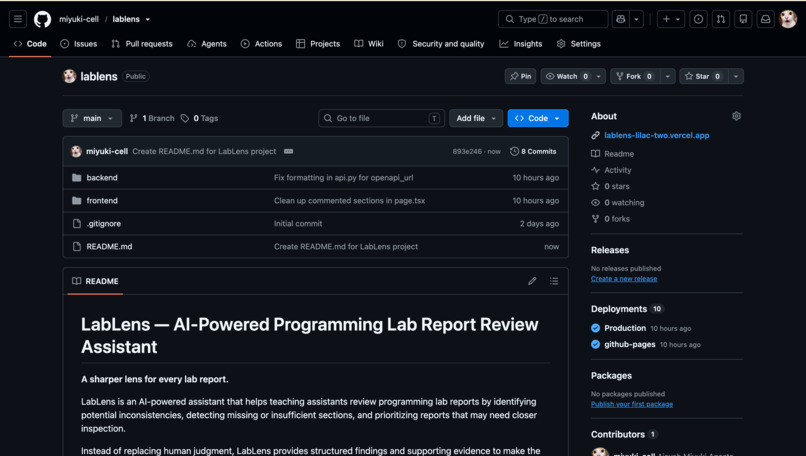Open the hamburger navigation menu
This screenshot has height=456, width=806.
[x=18, y=19]
